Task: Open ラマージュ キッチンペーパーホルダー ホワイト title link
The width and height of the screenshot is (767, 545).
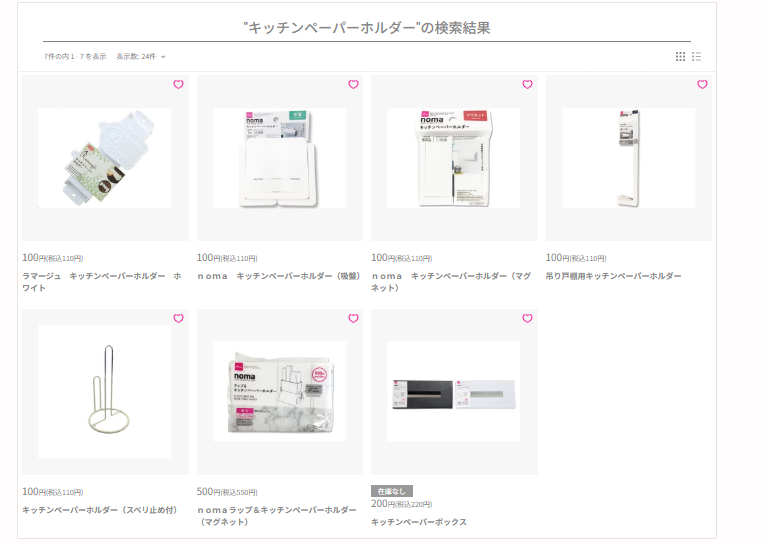Action: pyautogui.click(x=102, y=282)
